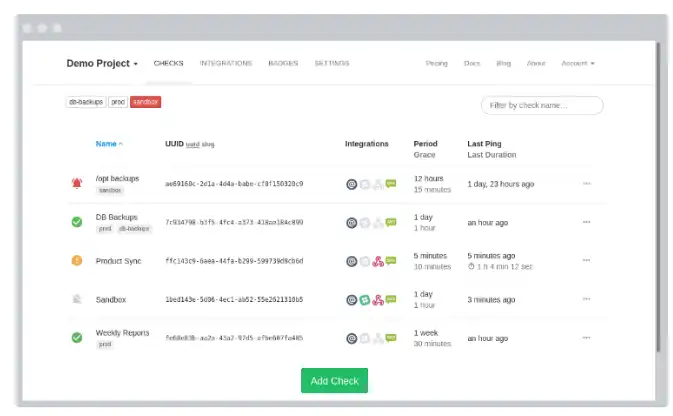The width and height of the screenshot is (673, 416).
Task: Open the Demo Project dropdown
Action: 102,64
